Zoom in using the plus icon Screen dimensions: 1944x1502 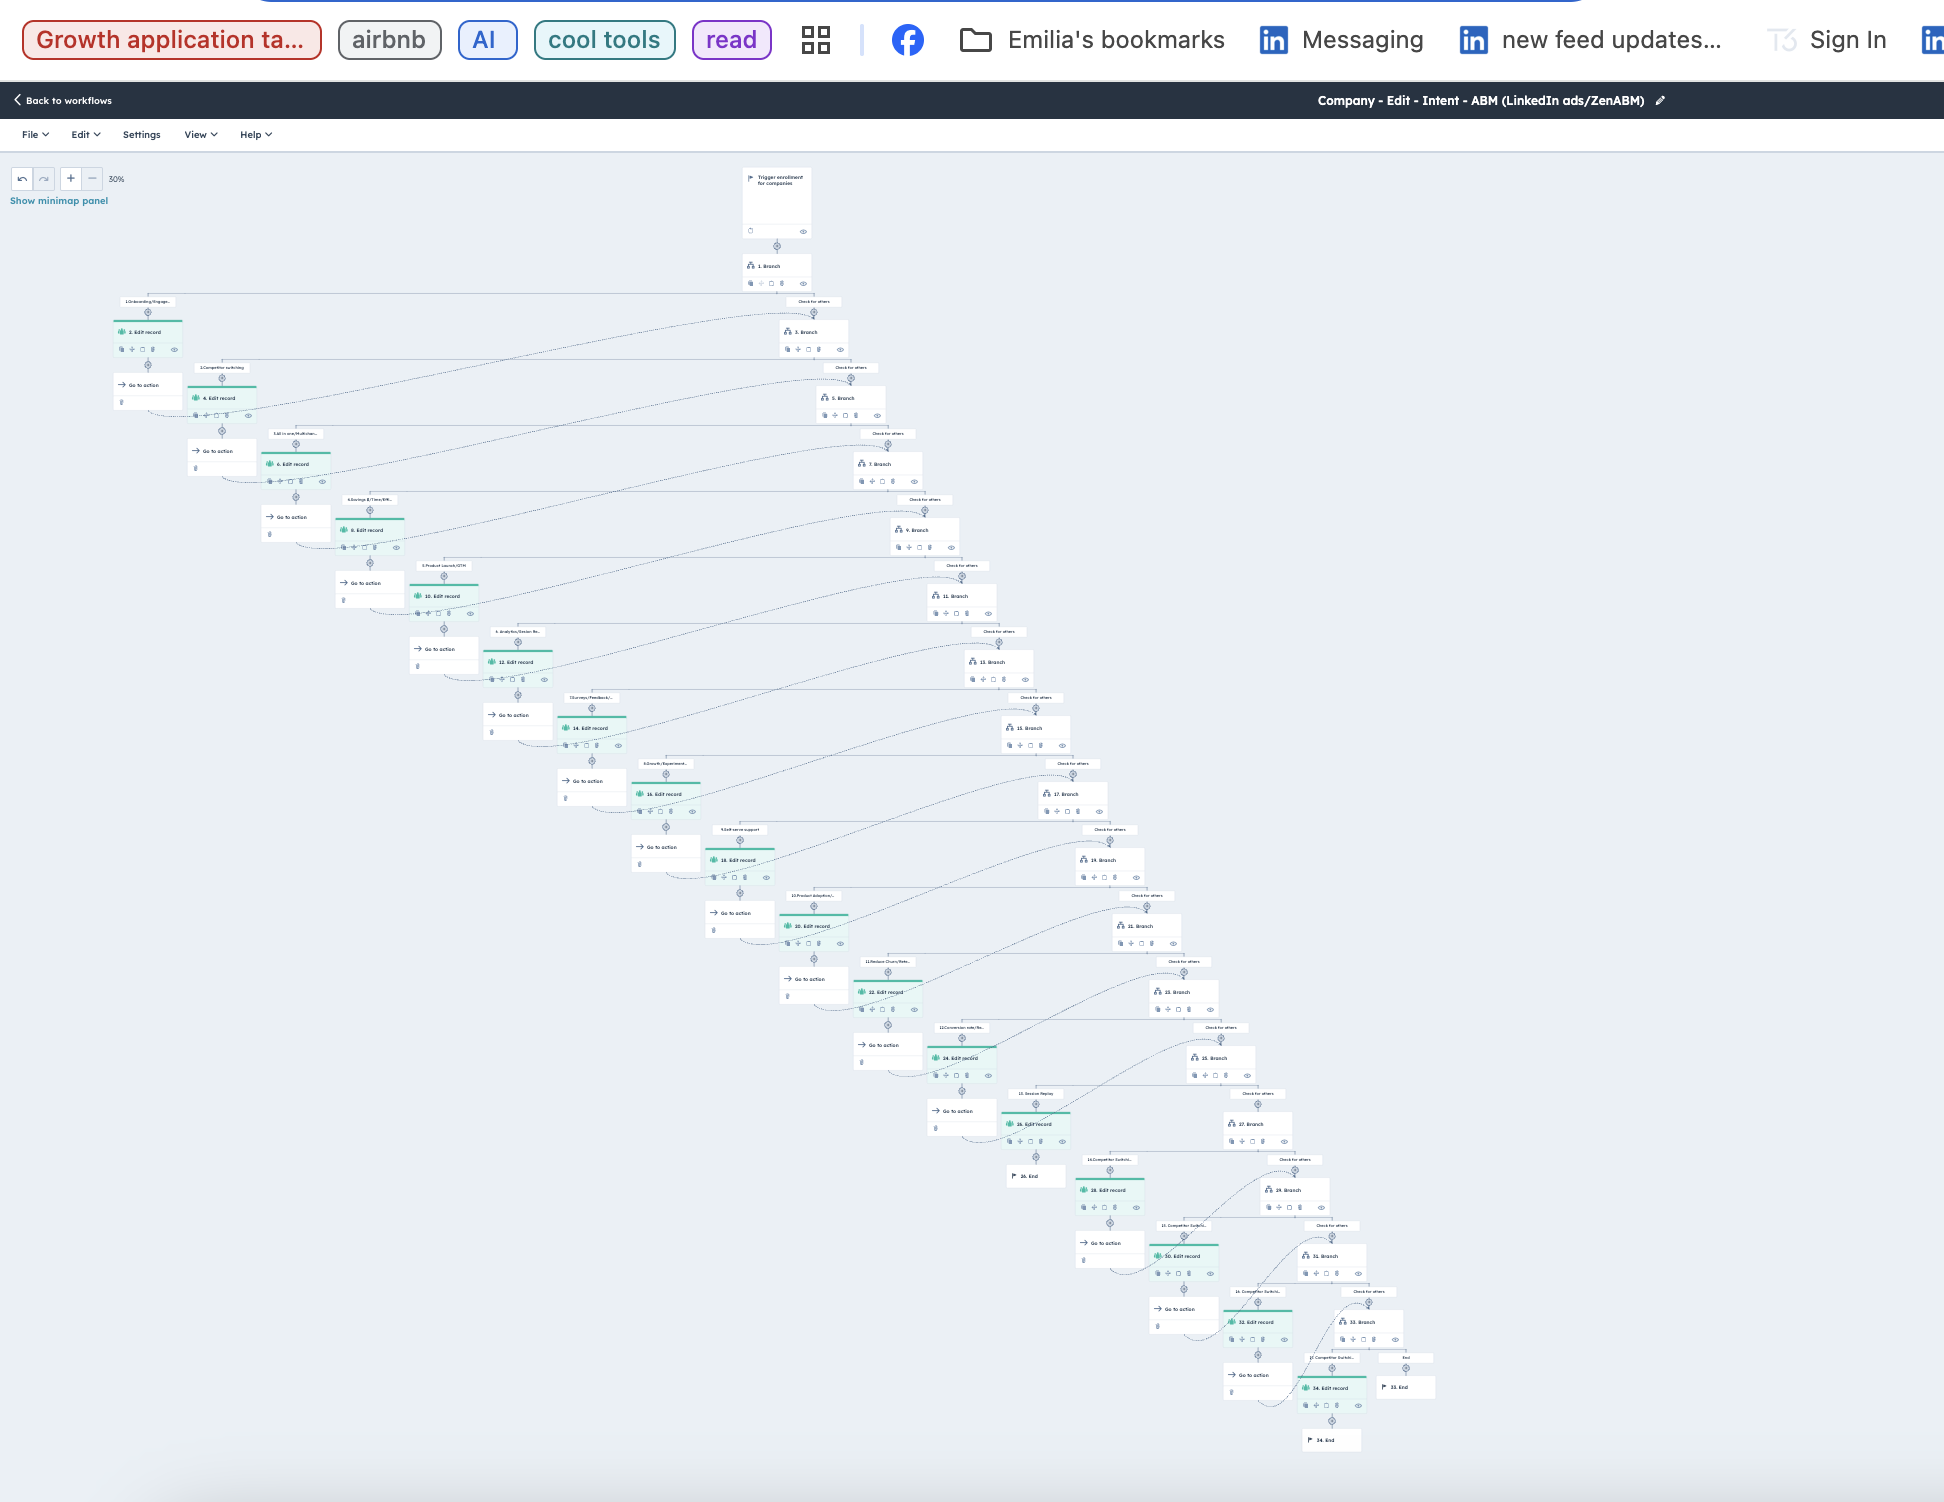(x=70, y=178)
